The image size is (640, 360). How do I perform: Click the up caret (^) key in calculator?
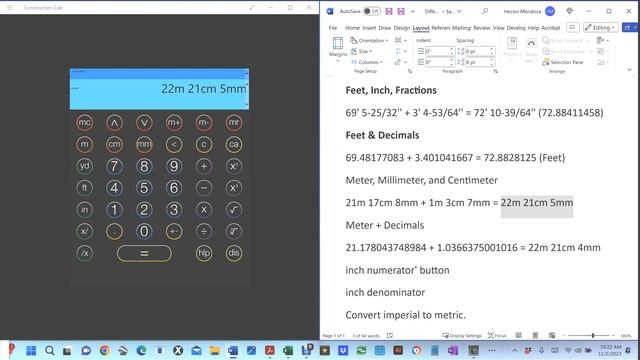(114, 122)
